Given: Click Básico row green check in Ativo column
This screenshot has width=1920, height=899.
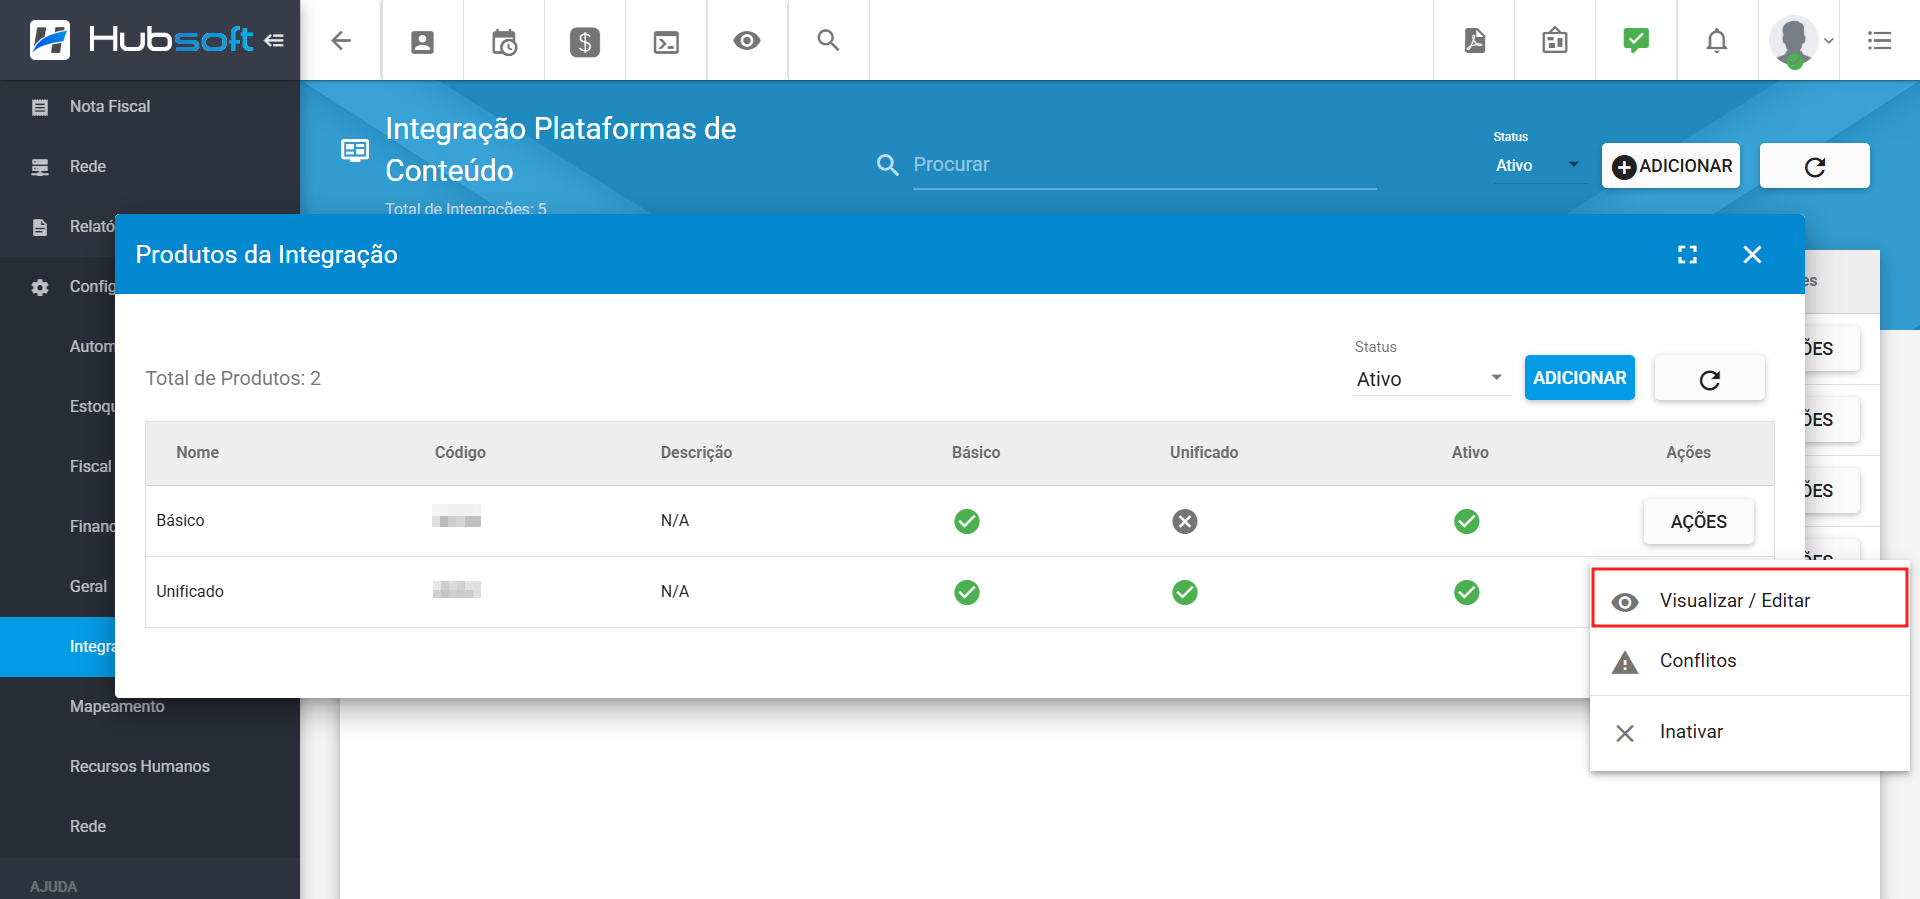Looking at the screenshot, I should coord(1467,522).
